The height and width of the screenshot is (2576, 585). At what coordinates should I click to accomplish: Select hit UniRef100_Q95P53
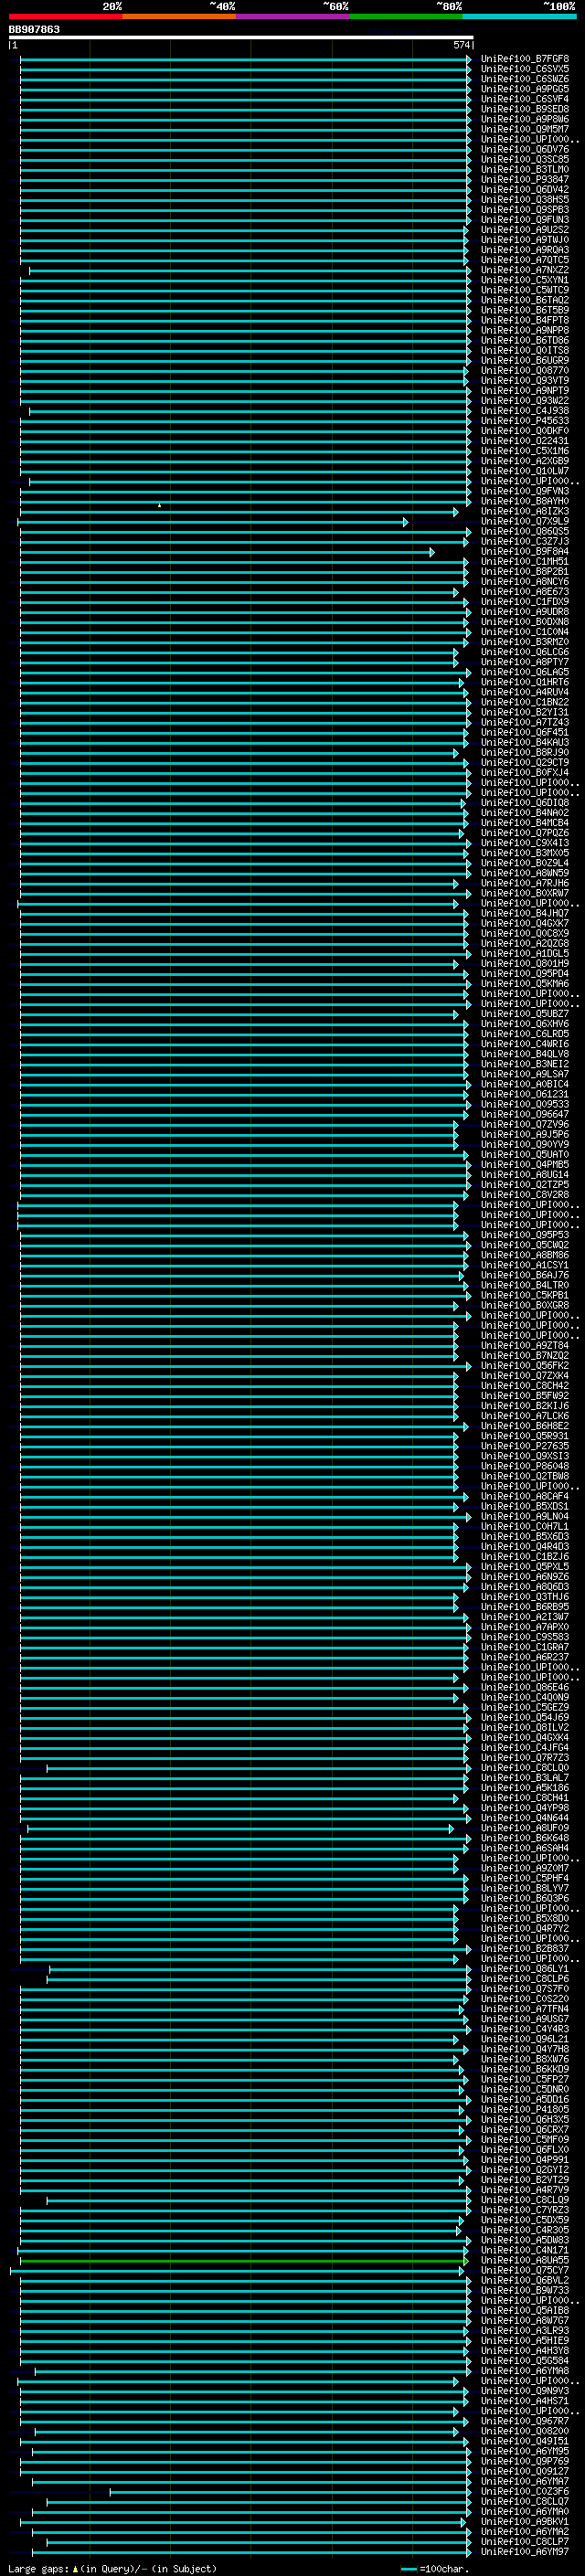(525, 1235)
